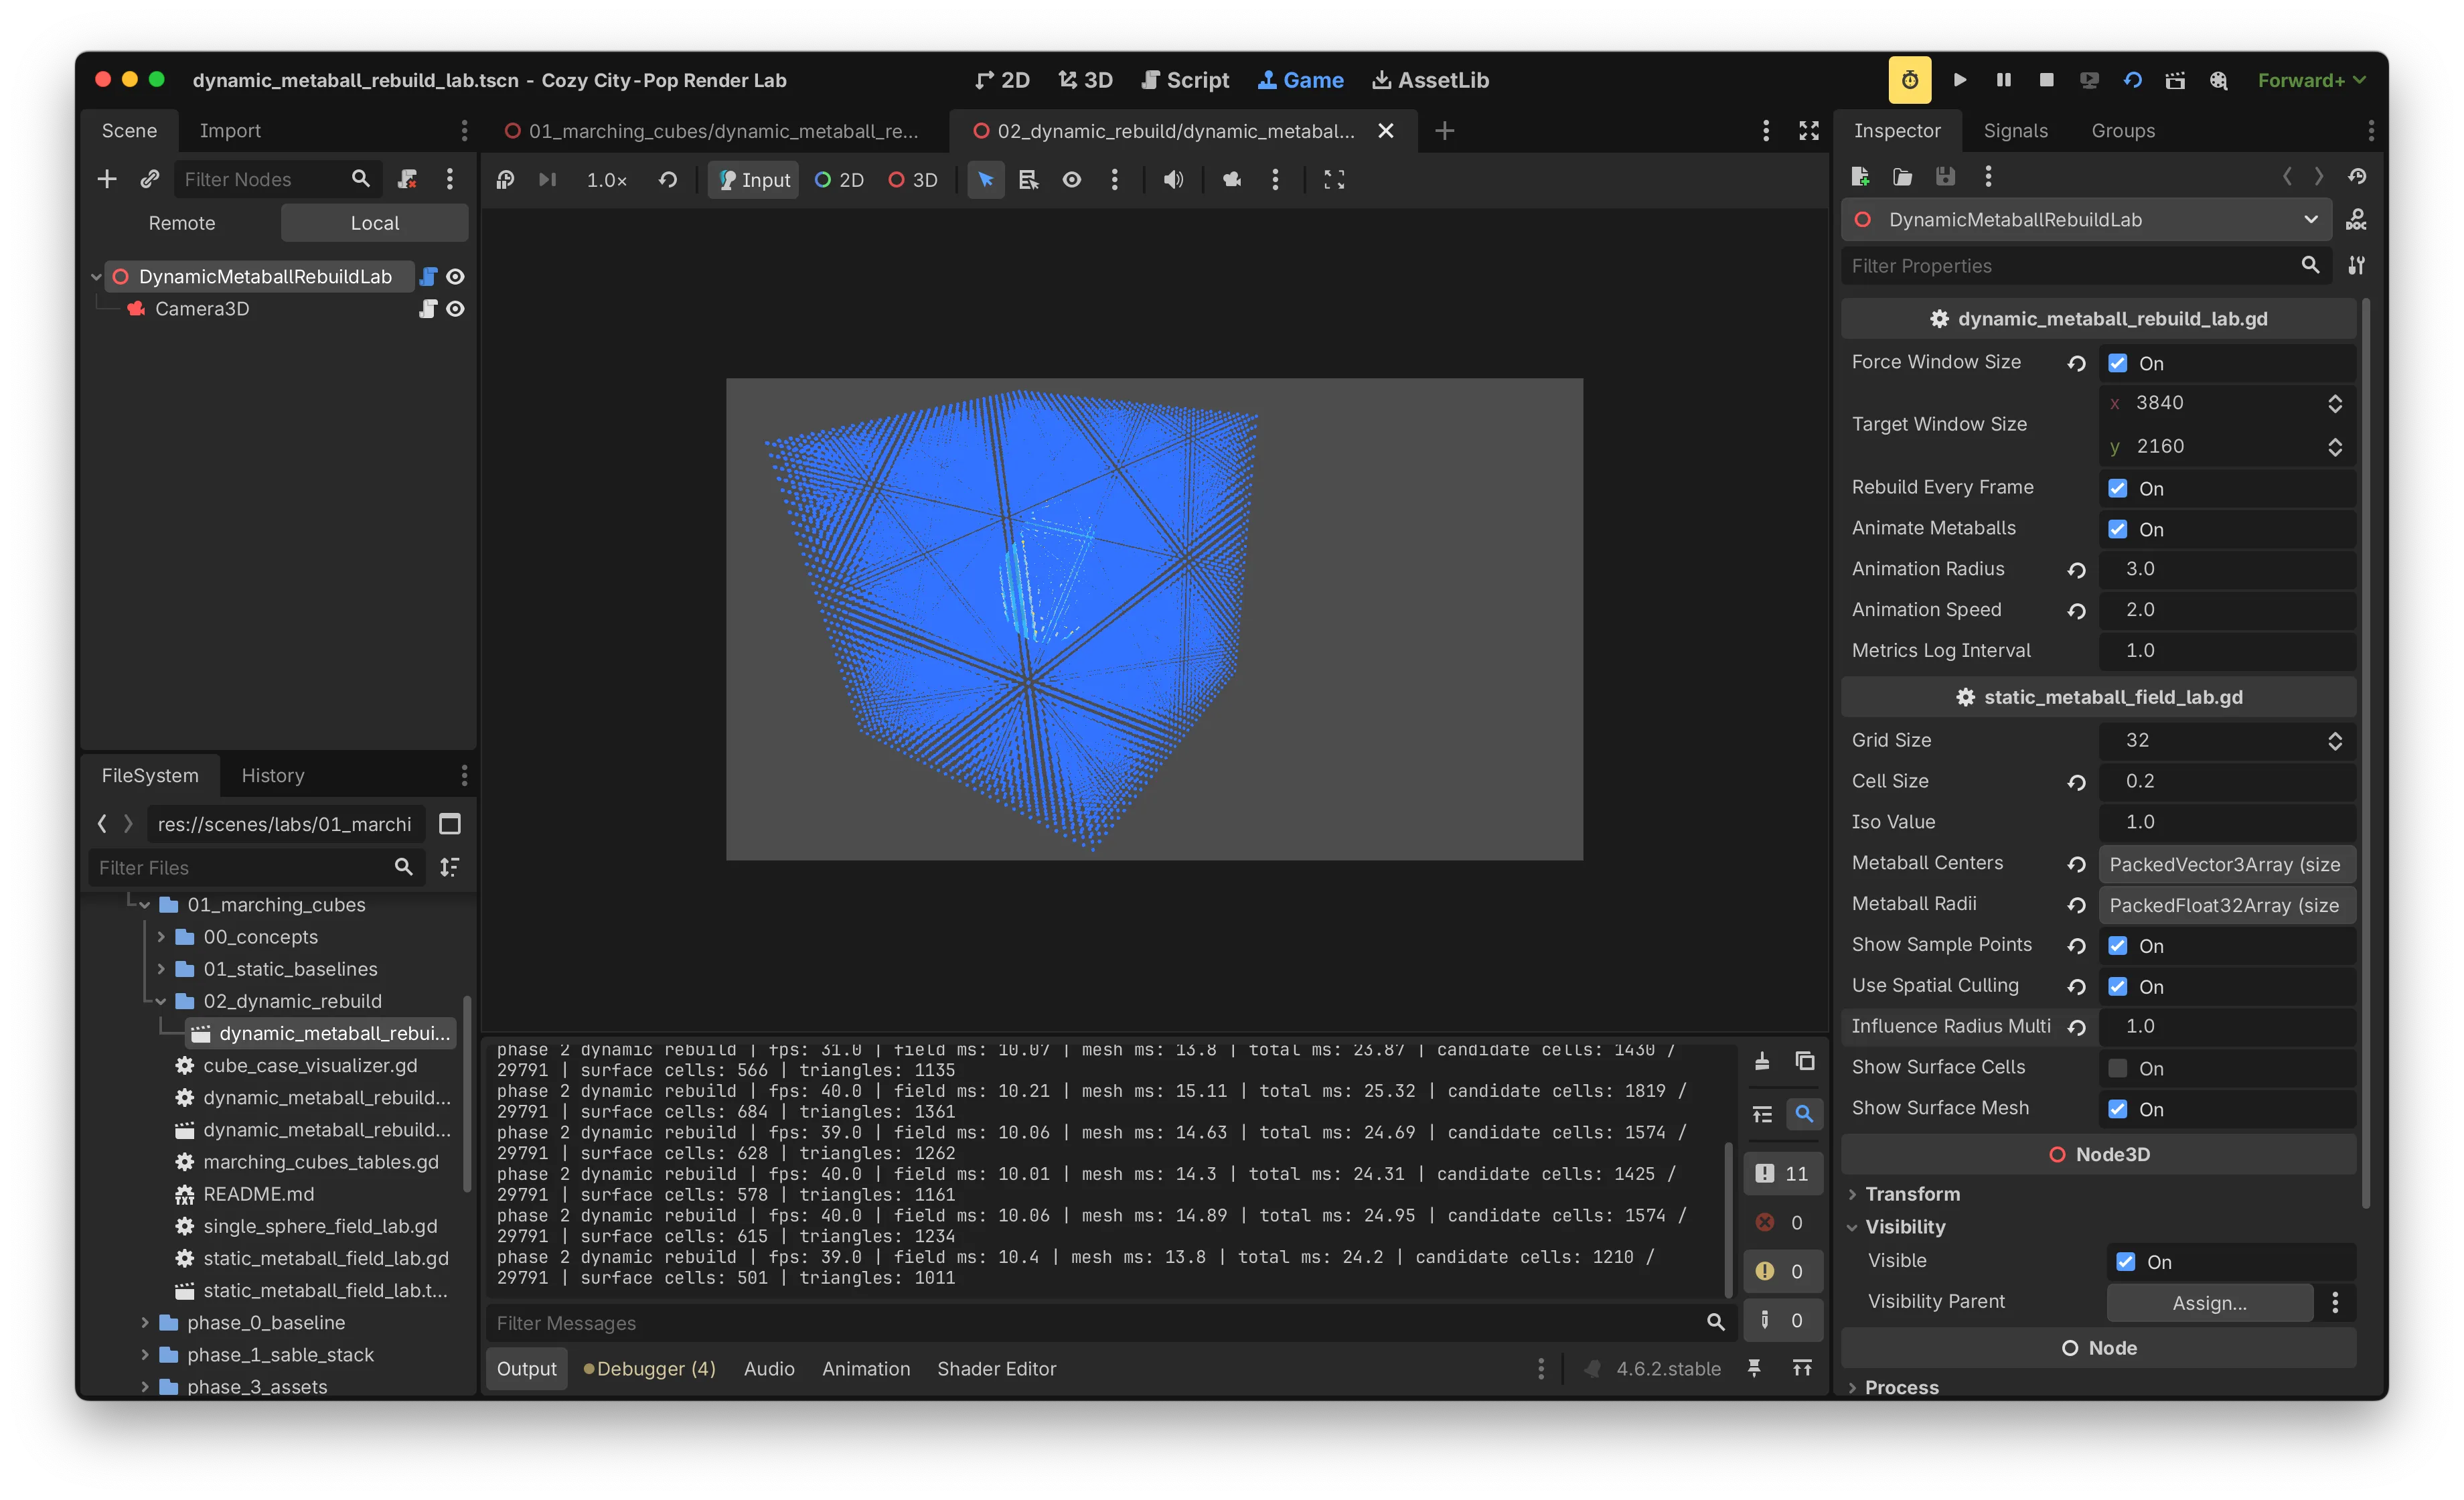Collapse DynamicMetaballRebuildLab tree node
Image resolution: width=2464 pixels, height=1500 pixels.
(96, 277)
